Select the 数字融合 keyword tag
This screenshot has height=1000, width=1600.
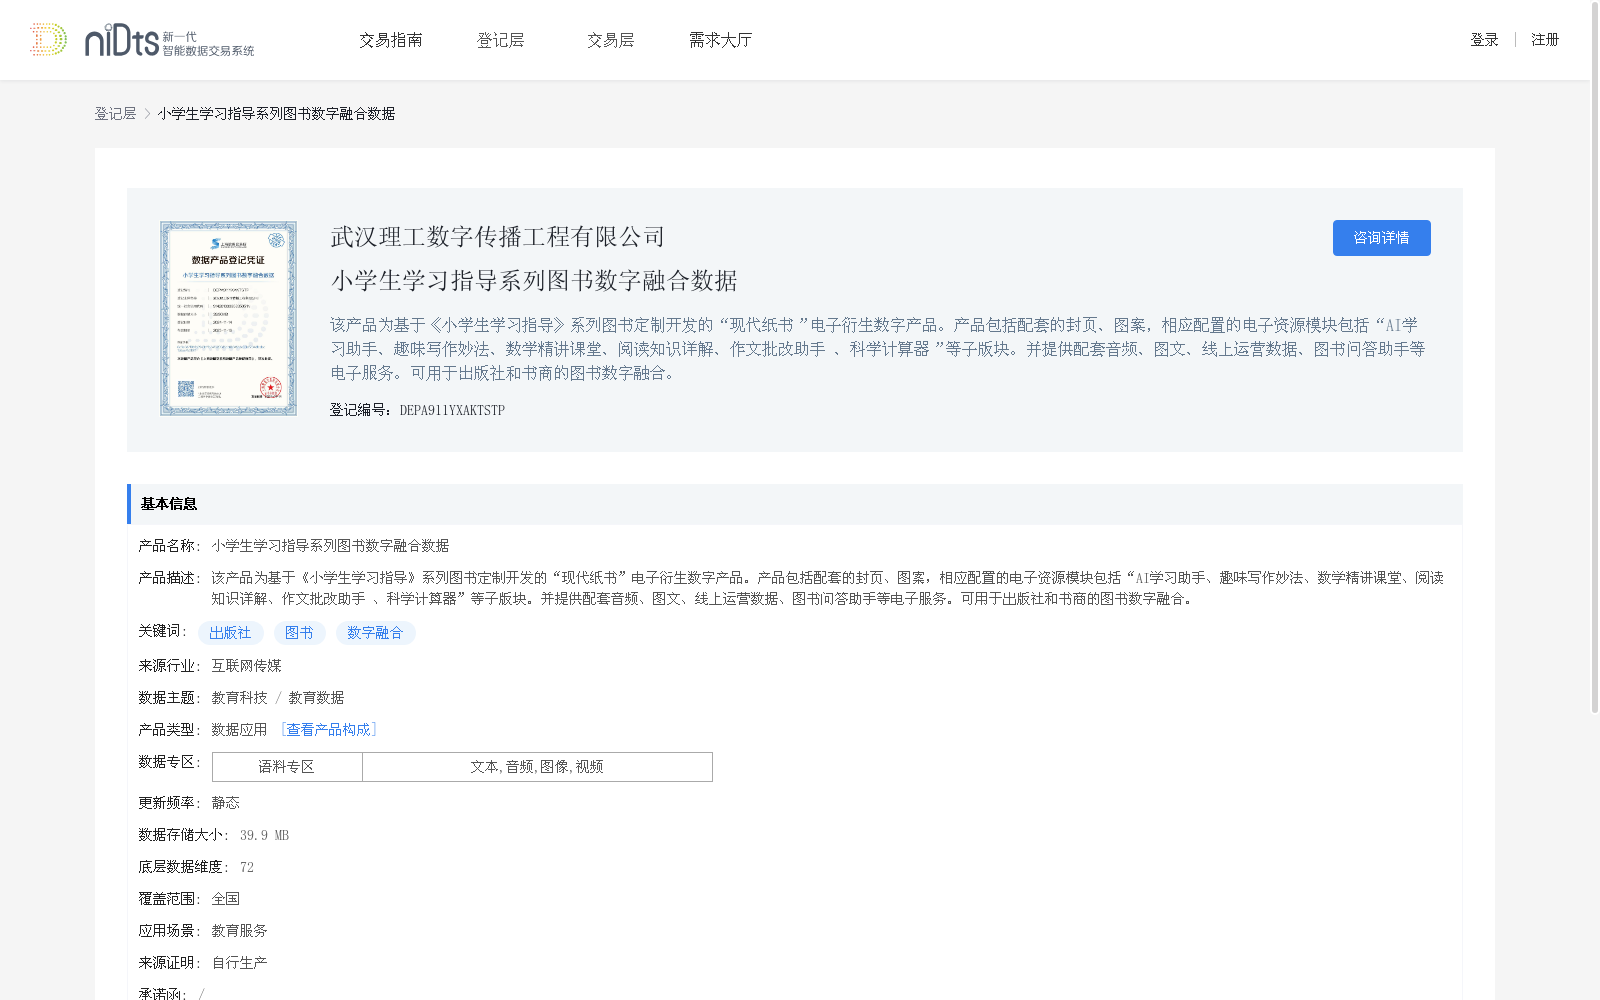coord(375,633)
